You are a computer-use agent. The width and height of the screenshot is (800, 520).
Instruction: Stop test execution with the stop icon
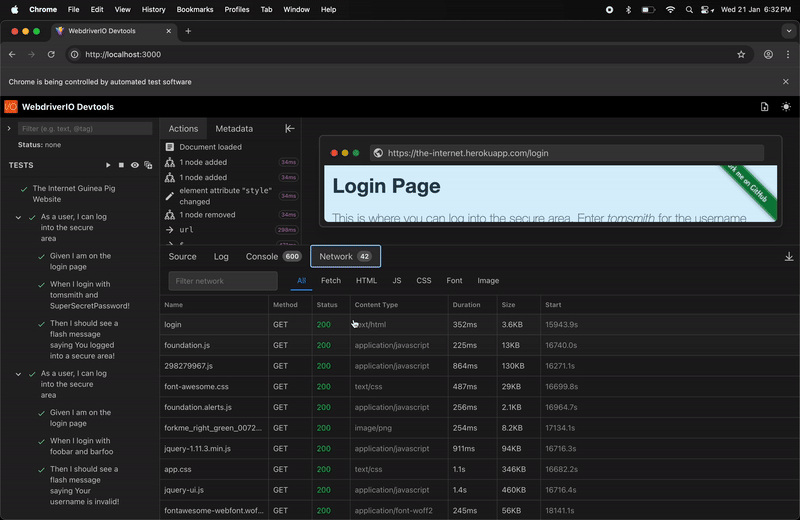tap(122, 165)
